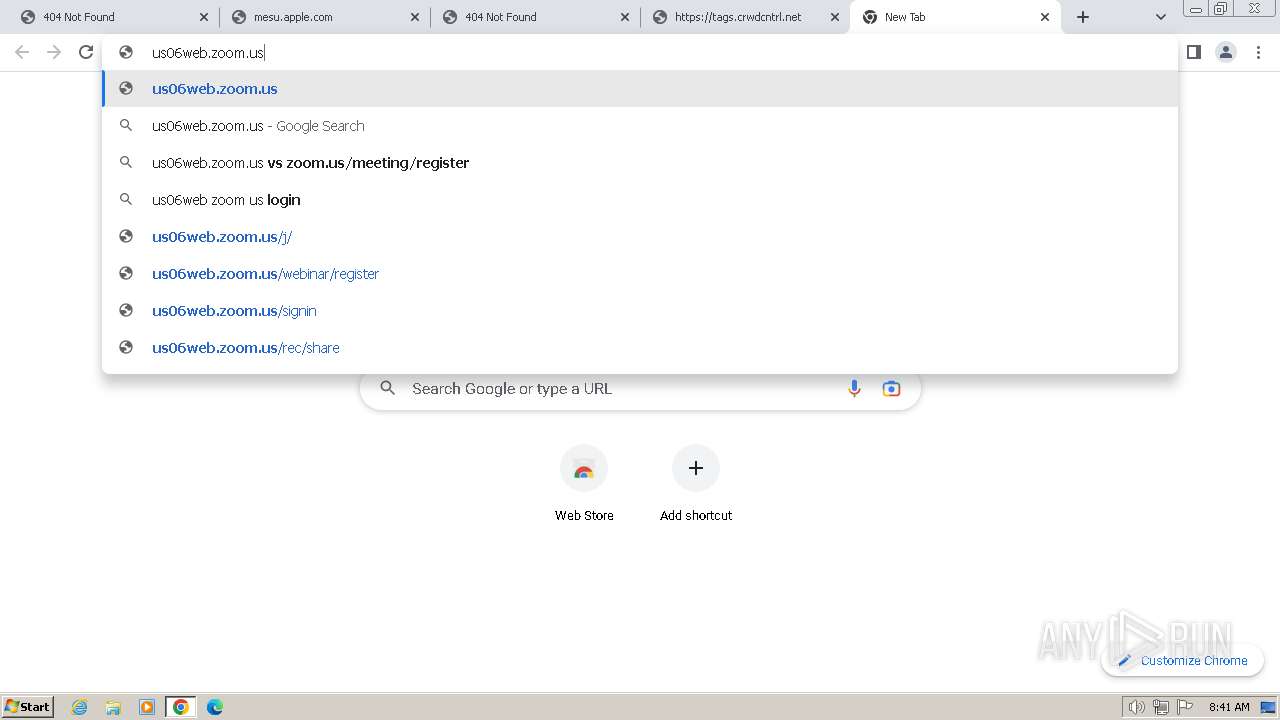
Task: Open the volume speaker tray icon
Action: (1136, 707)
